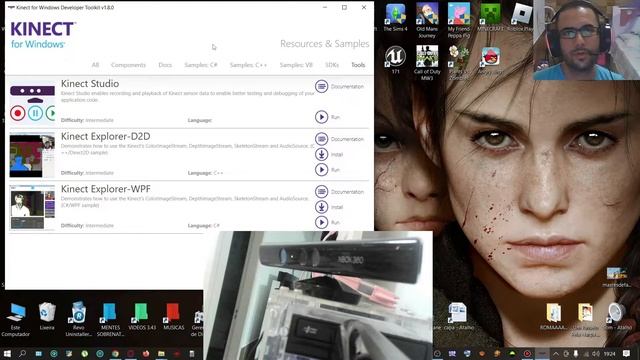The width and height of the screenshot is (640, 360).
Task: Select the All filter tab
Action: pyautogui.click(x=95, y=65)
